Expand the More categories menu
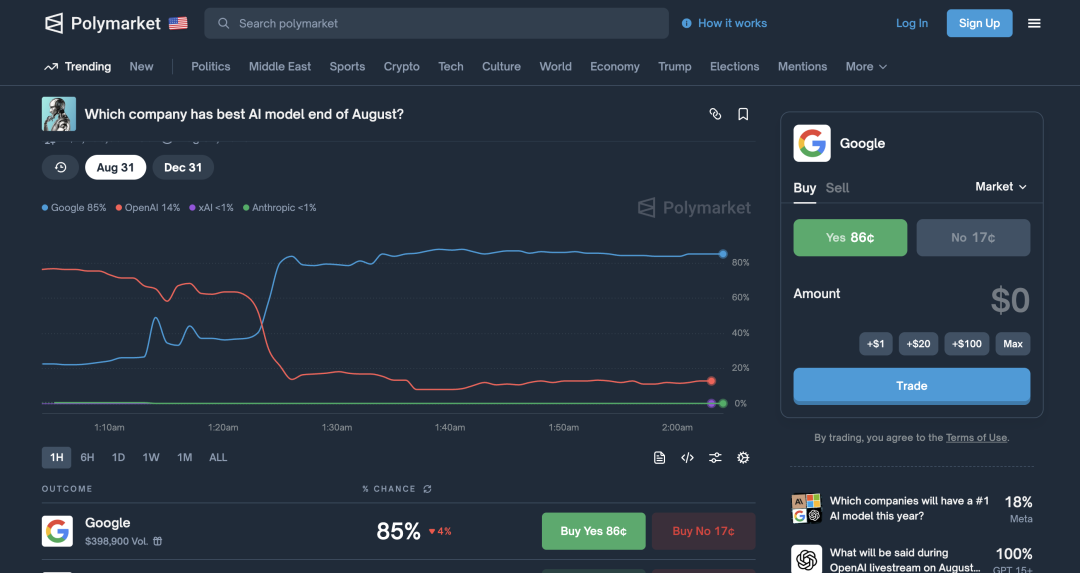Image resolution: width=1080 pixels, height=573 pixels. pyautogui.click(x=866, y=67)
